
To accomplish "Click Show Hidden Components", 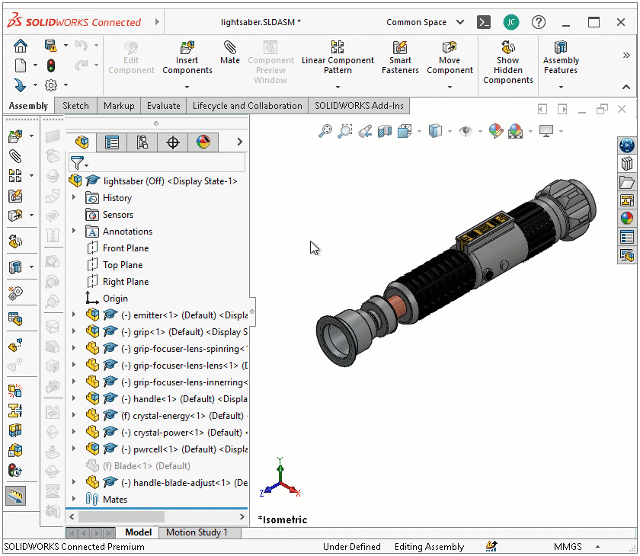I will click(x=508, y=62).
